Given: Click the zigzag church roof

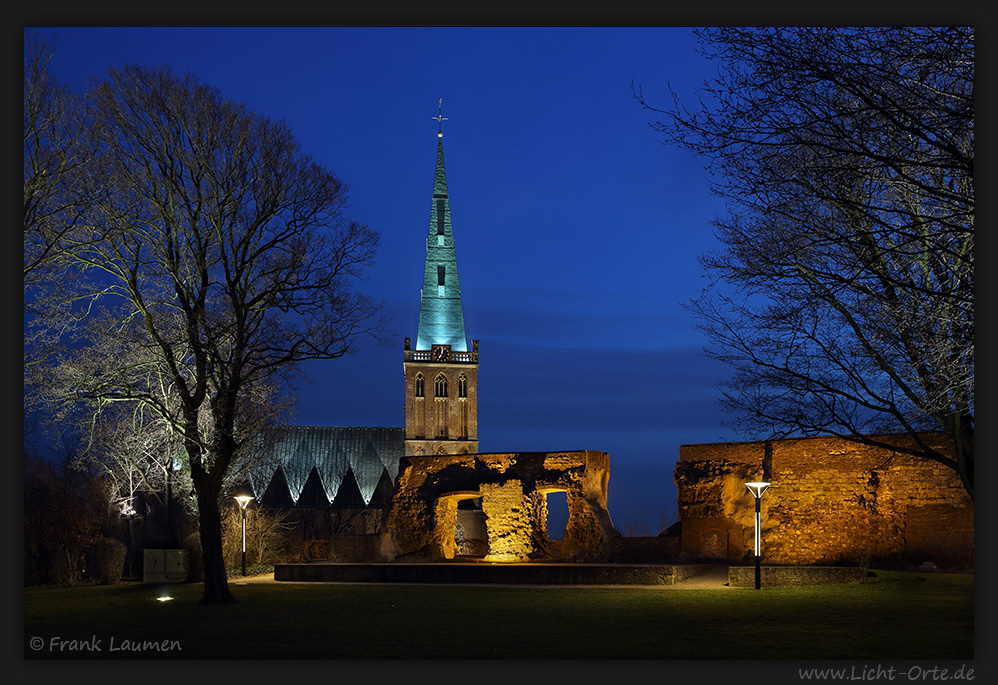Looking at the screenshot, I should coord(330,470).
